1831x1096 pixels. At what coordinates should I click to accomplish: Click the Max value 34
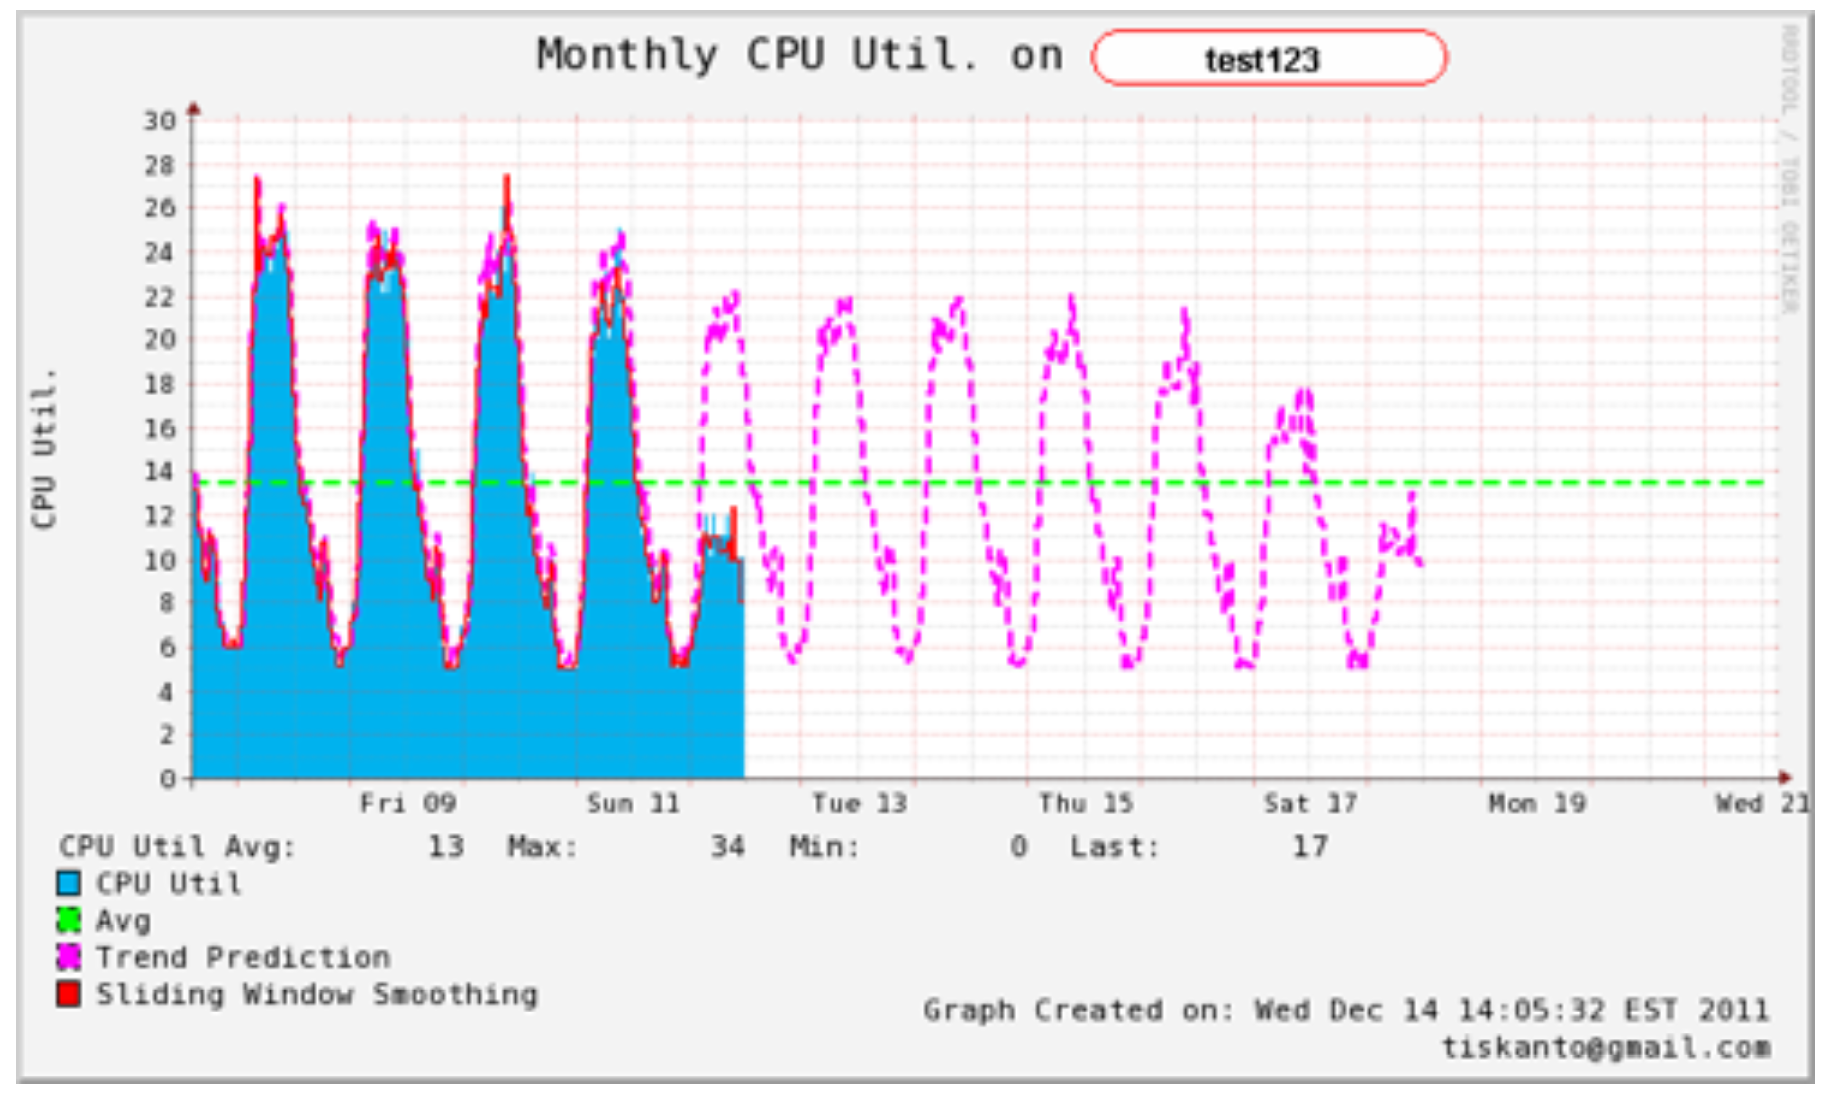coord(727,847)
